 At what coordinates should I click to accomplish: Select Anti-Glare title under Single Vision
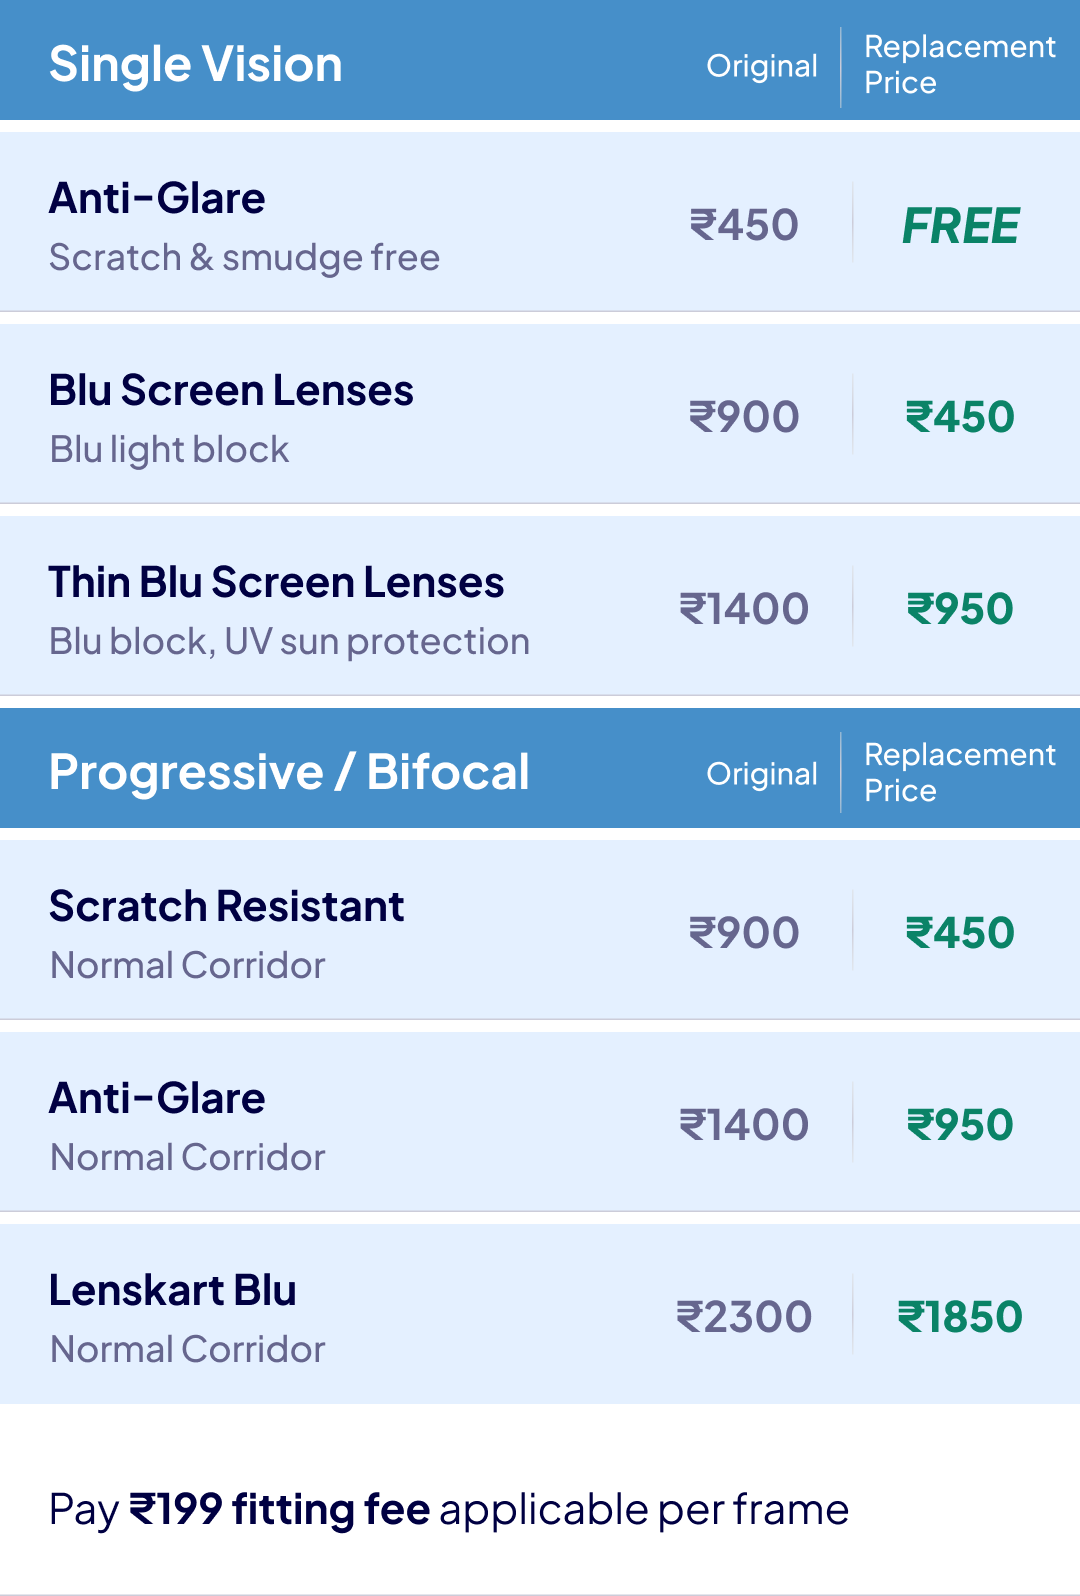coord(158,199)
